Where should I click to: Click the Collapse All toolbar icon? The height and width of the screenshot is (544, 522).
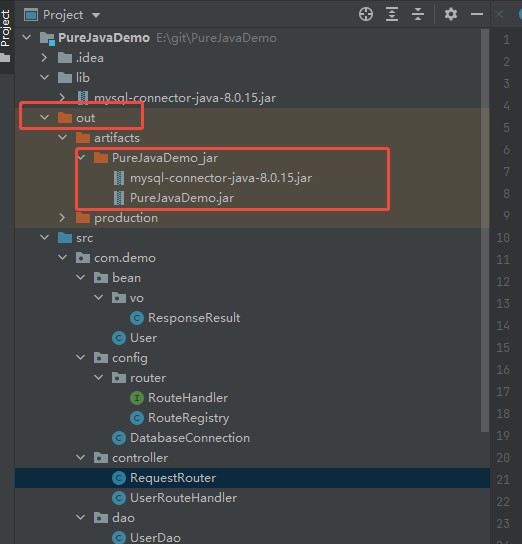click(x=418, y=15)
